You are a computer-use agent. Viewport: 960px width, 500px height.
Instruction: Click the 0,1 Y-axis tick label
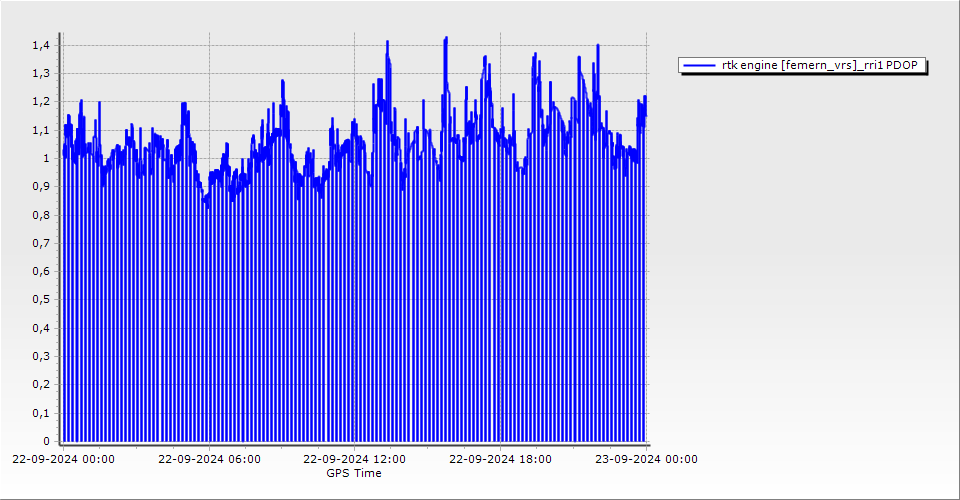[40, 413]
